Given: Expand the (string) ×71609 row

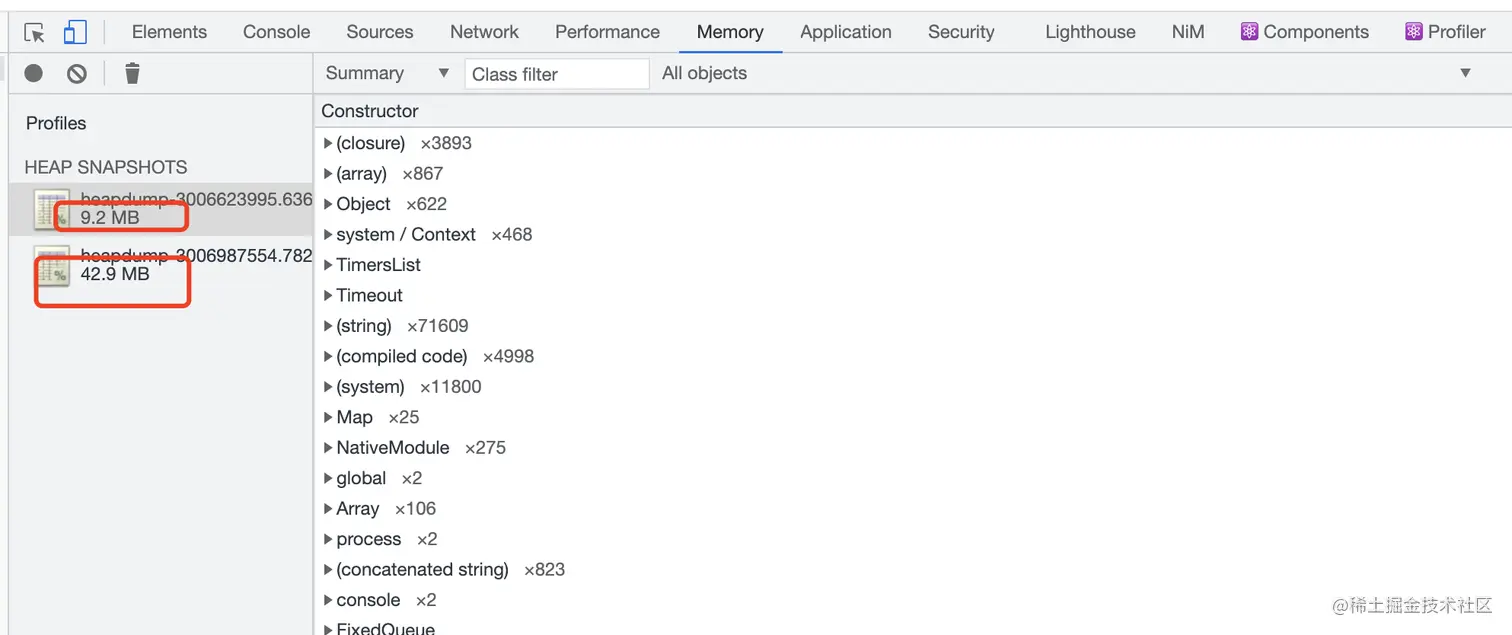Looking at the screenshot, I should point(328,326).
